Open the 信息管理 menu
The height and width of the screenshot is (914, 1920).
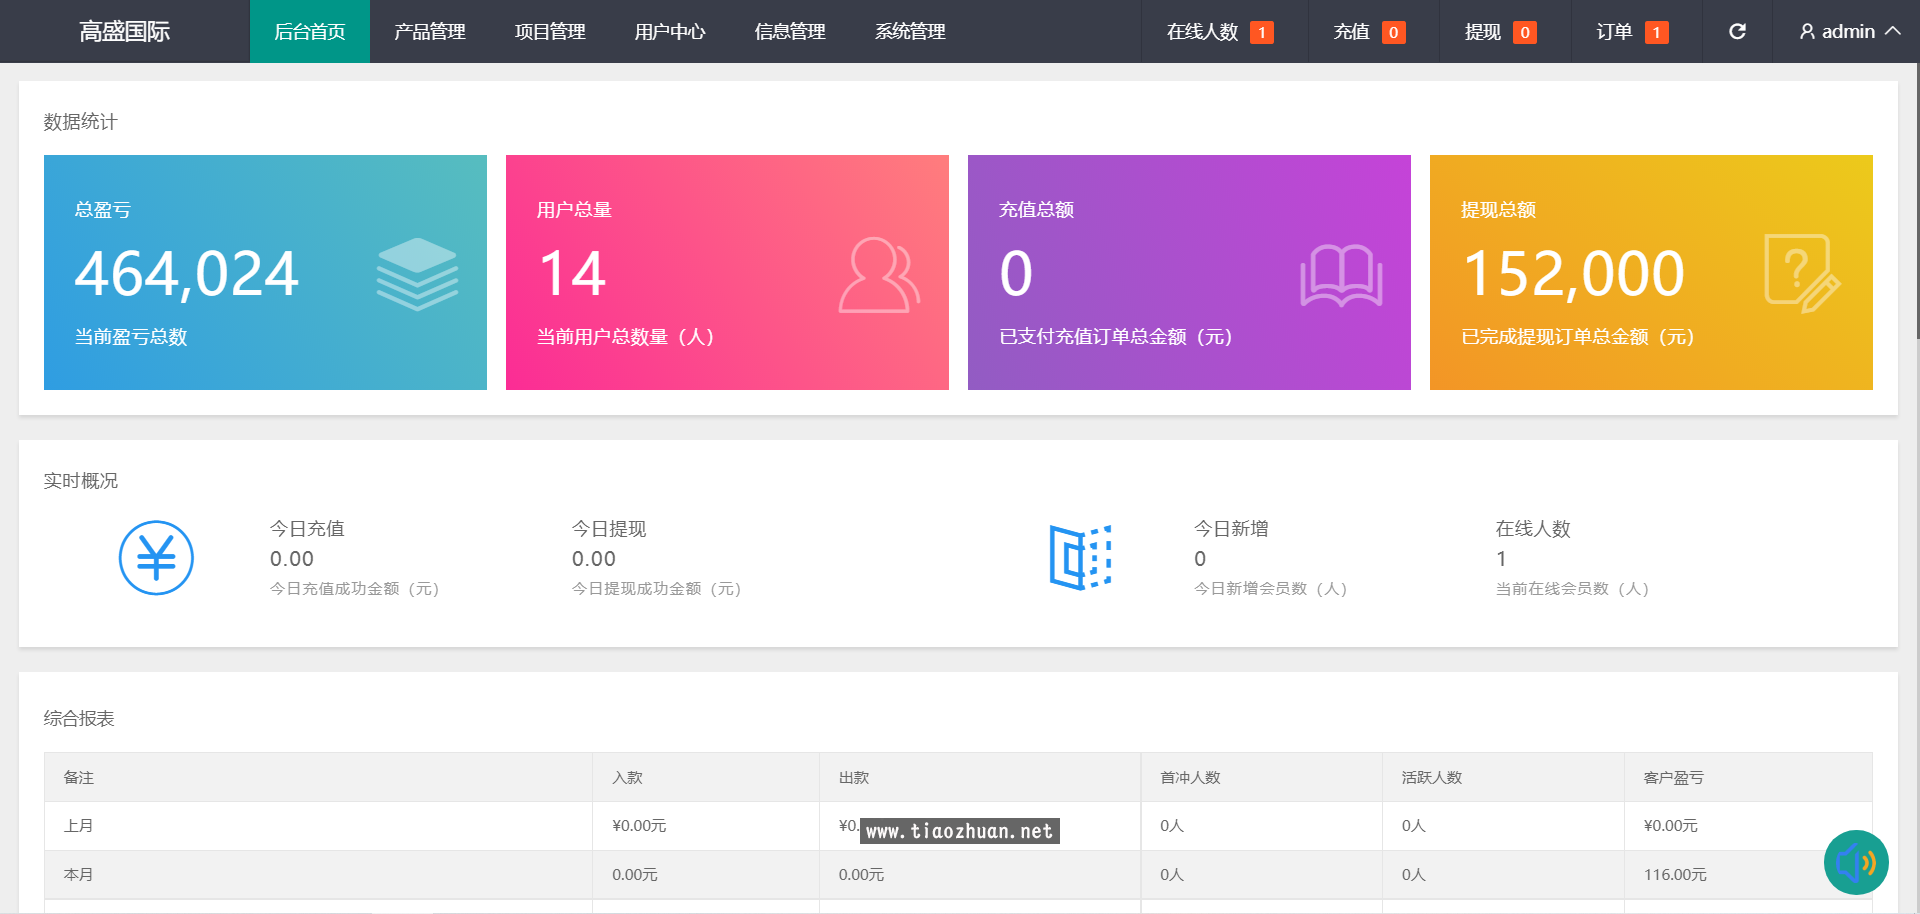pyautogui.click(x=790, y=32)
